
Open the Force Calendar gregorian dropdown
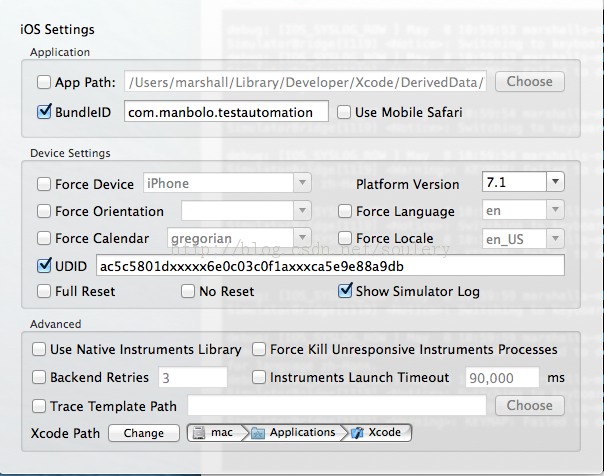[302, 238]
